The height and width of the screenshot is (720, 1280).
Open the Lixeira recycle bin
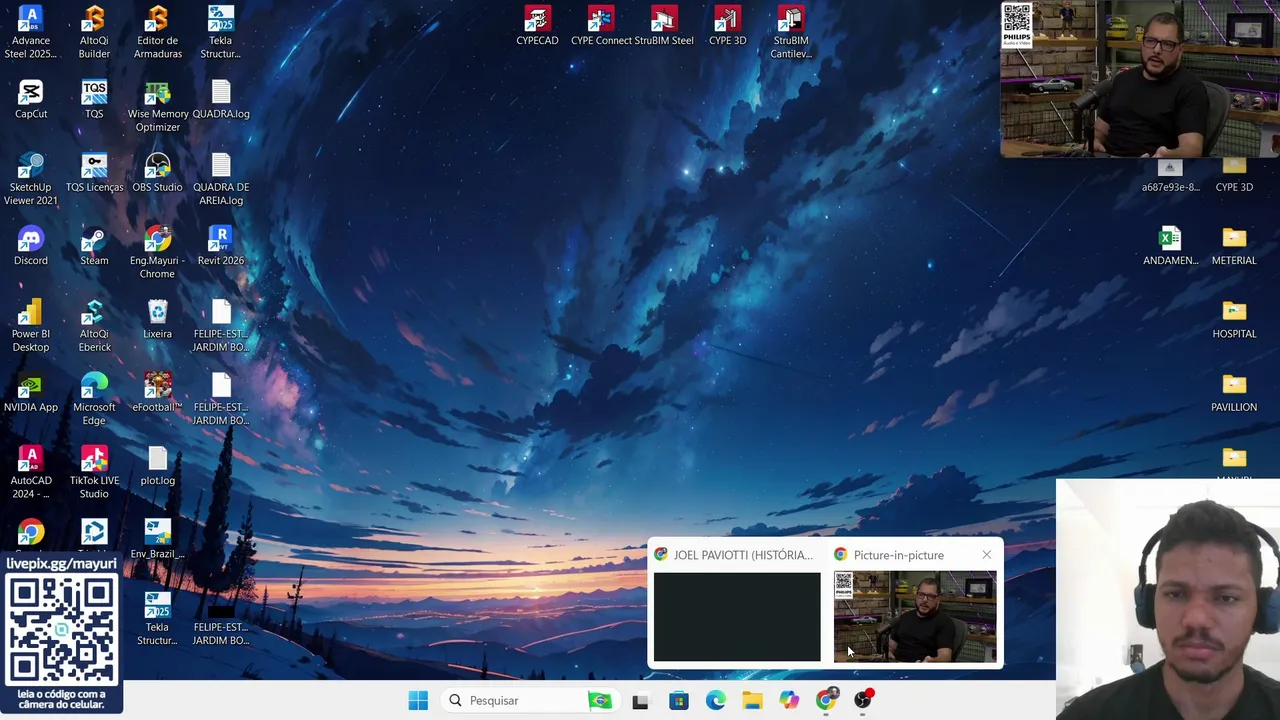(157, 320)
